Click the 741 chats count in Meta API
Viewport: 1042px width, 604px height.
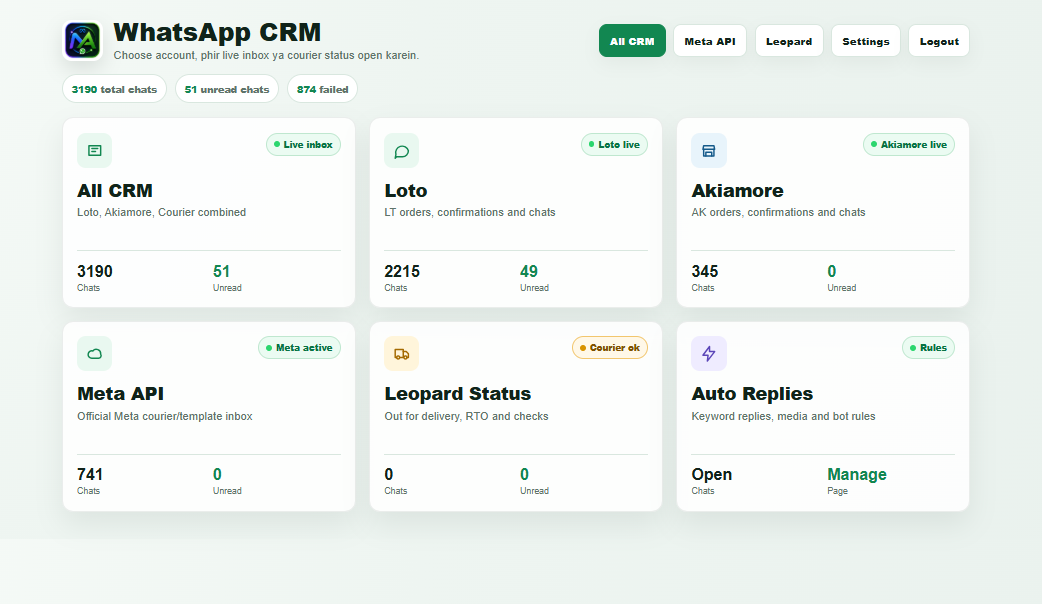pyautogui.click(x=90, y=474)
